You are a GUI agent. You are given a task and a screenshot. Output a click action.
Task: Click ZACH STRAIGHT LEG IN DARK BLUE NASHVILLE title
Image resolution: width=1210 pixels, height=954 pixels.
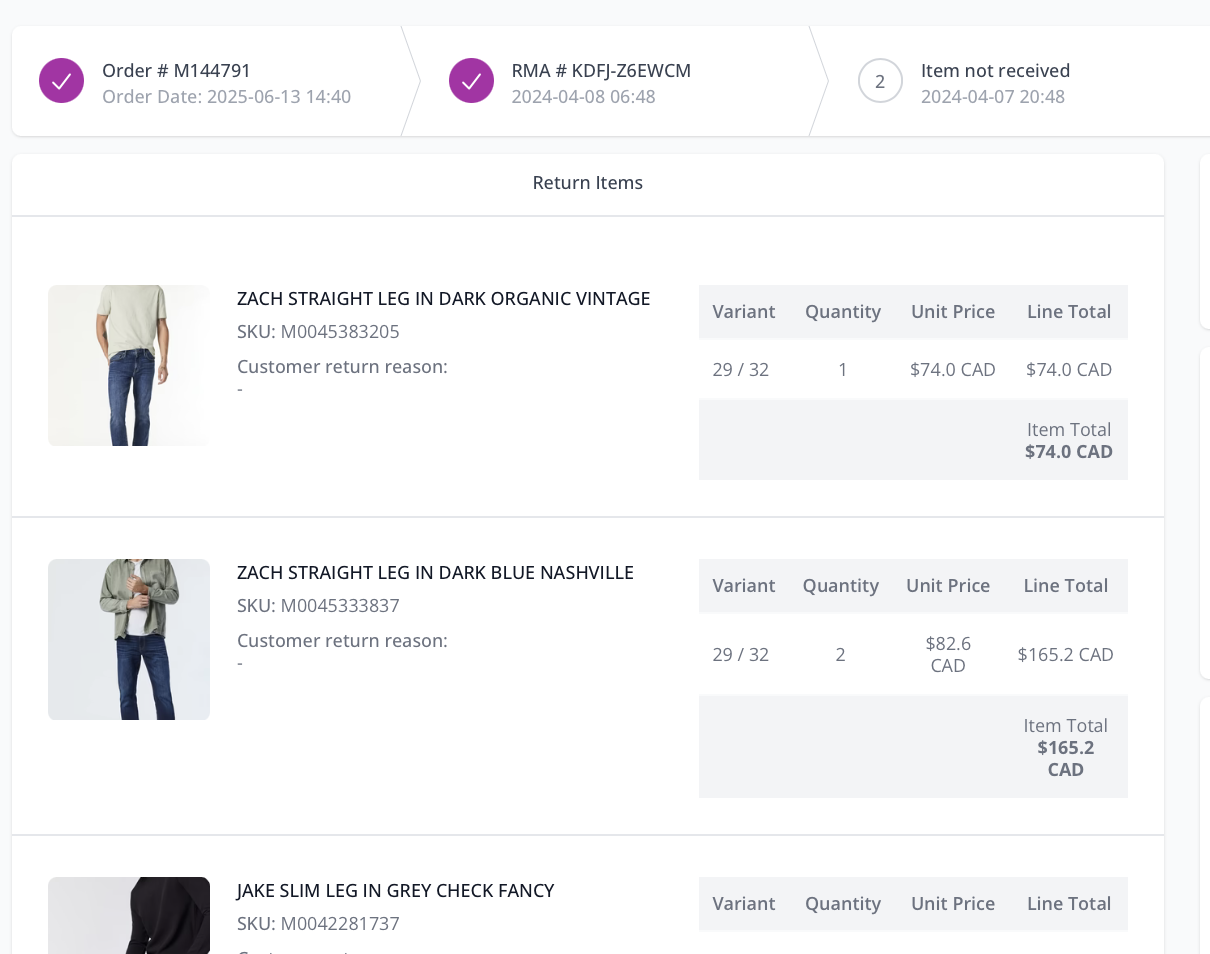click(x=435, y=572)
